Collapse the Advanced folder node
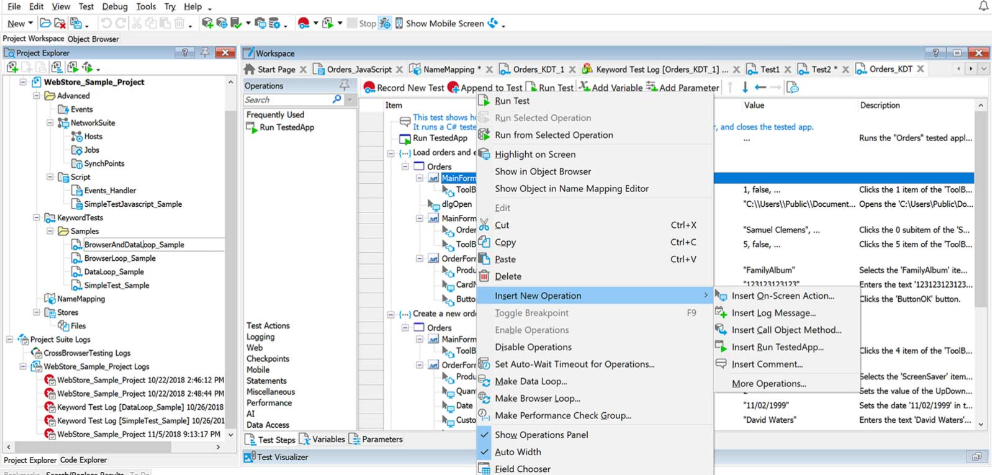 [x=36, y=96]
